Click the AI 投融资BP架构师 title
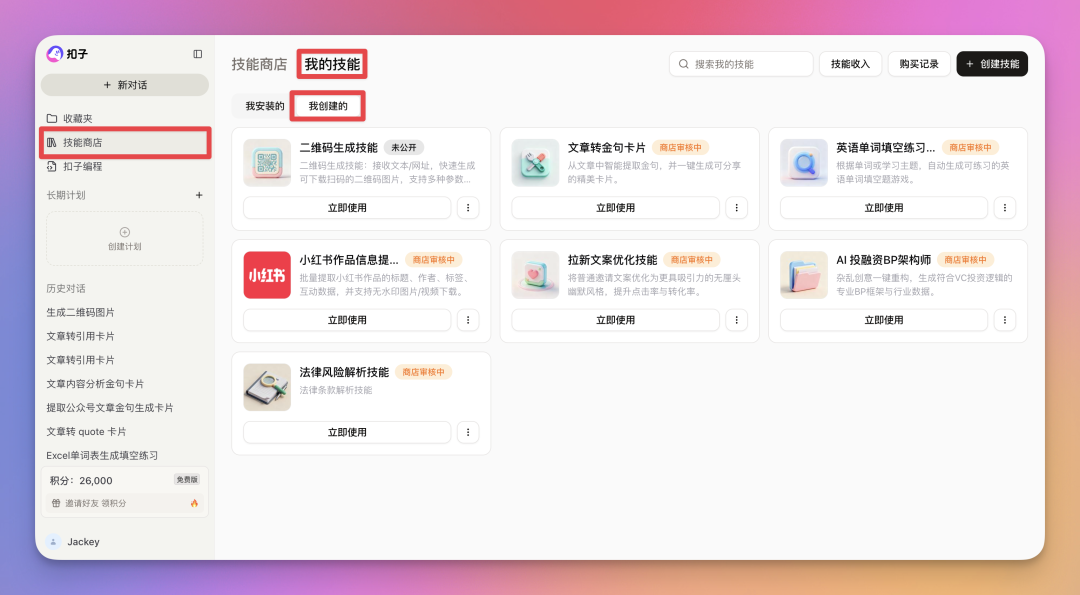This screenshot has width=1080, height=595. pos(884,260)
